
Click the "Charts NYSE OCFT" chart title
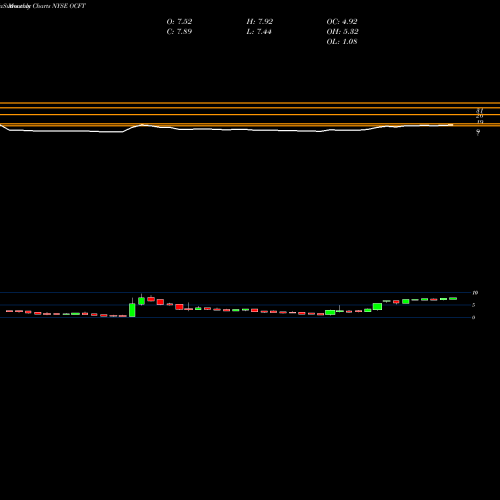tap(59, 6)
